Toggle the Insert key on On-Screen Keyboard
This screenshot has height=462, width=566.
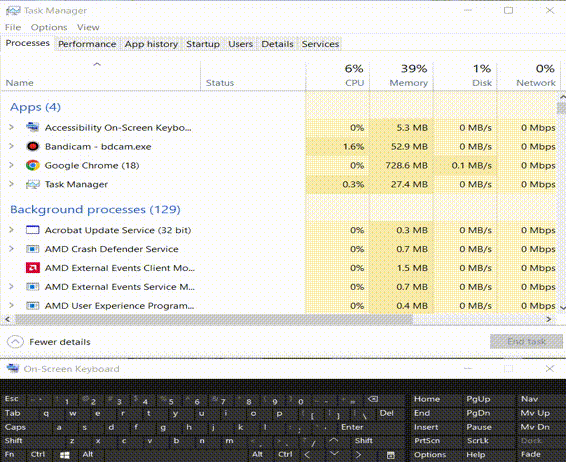[x=426, y=427]
